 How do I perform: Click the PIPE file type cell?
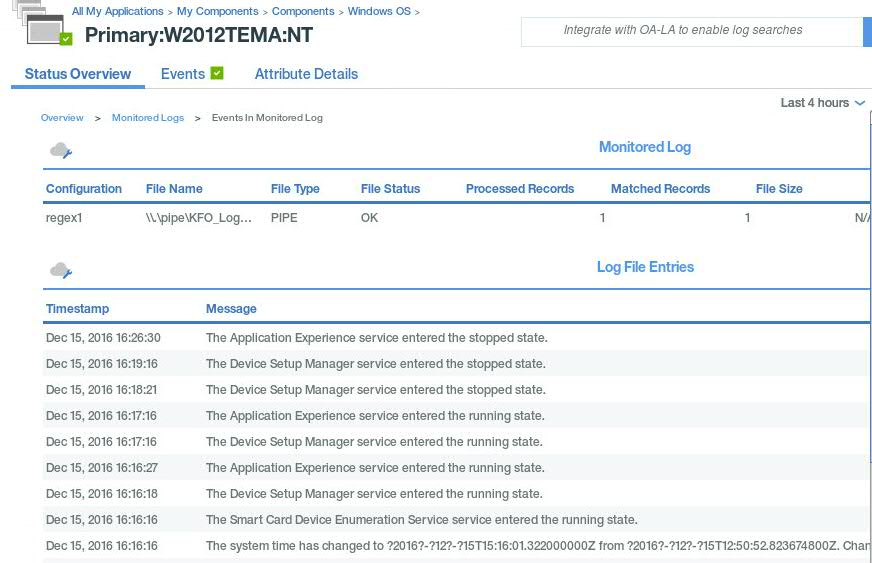point(284,218)
